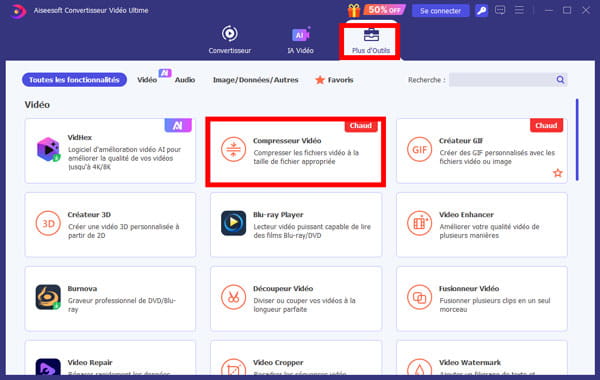Click the 50% OFF gift promotion

pyautogui.click(x=376, y=10)
